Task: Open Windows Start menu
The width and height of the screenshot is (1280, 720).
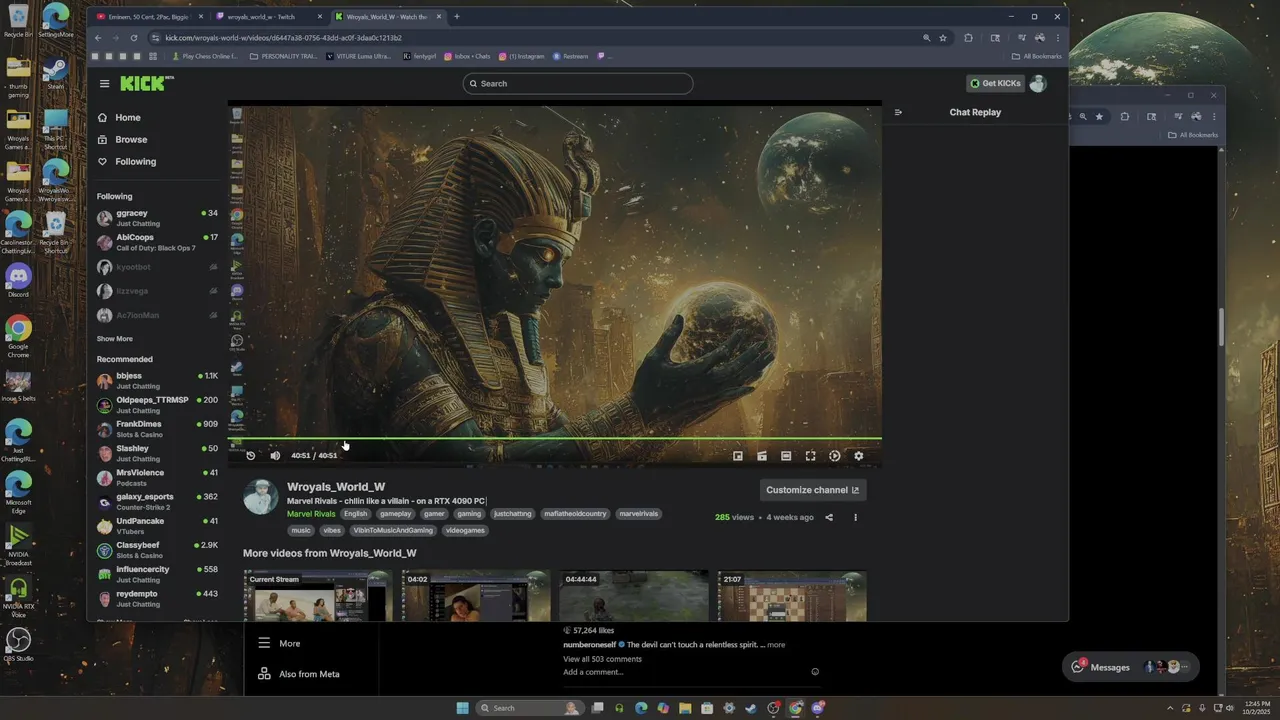Action: click(x=462, y=708)
